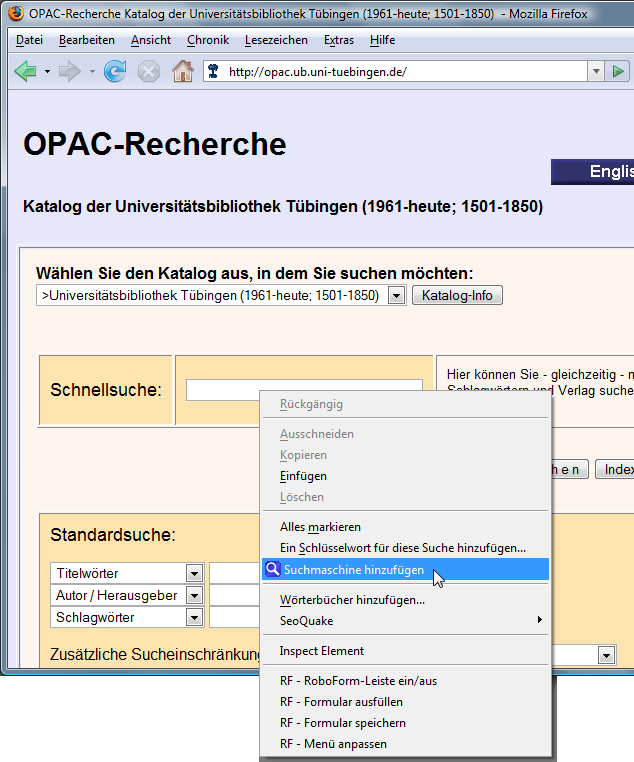Open the Ansicht menu
Image resolution: width=634 pixels, height=762 pixels.
click(151, 40)
